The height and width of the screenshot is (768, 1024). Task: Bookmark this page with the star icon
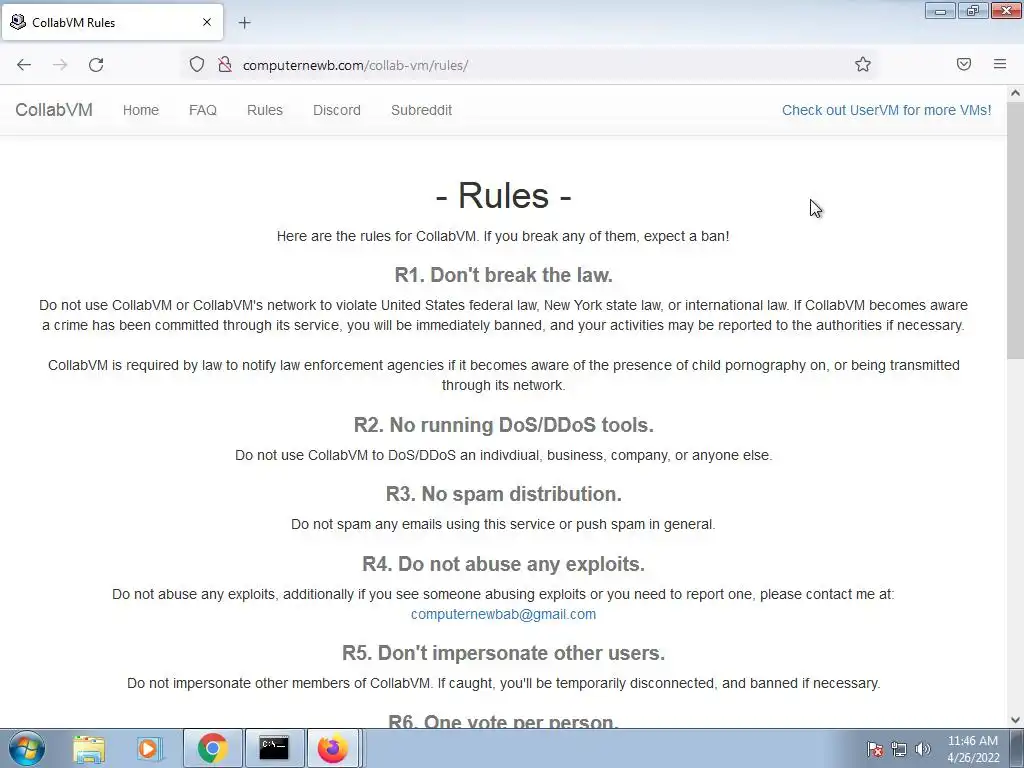pos(863,64)
